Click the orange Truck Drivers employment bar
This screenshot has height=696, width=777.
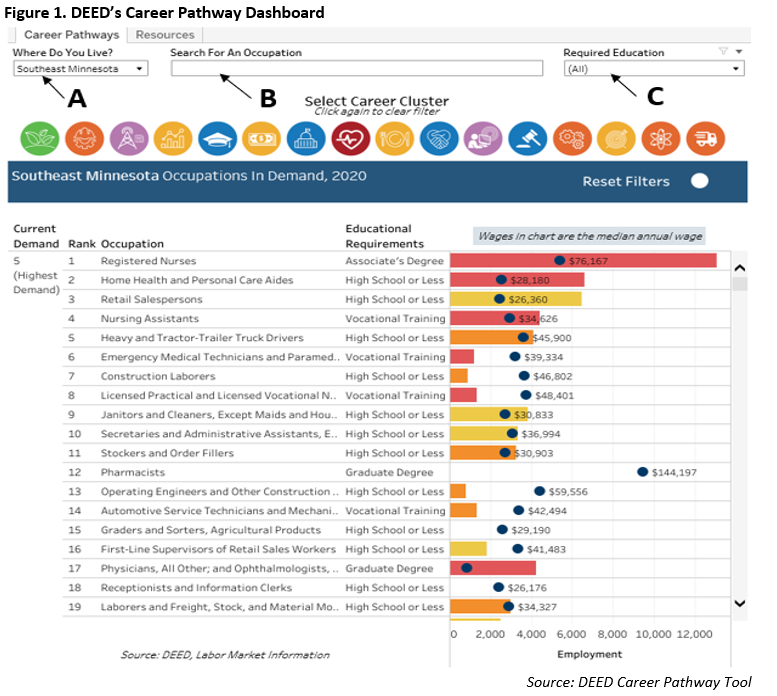492,338
